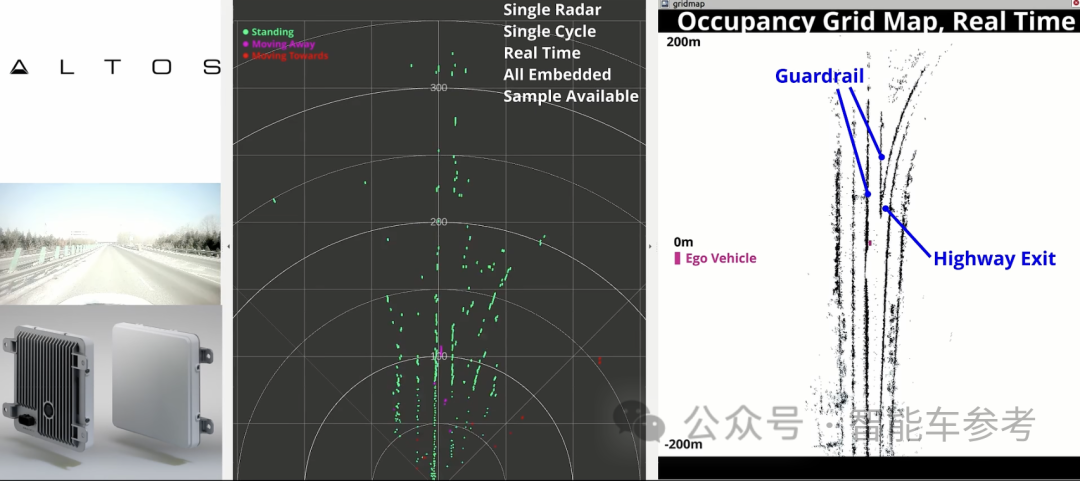Click the 0m axis label
This screenshot has width=1080, height=481.
coord(683,242)
